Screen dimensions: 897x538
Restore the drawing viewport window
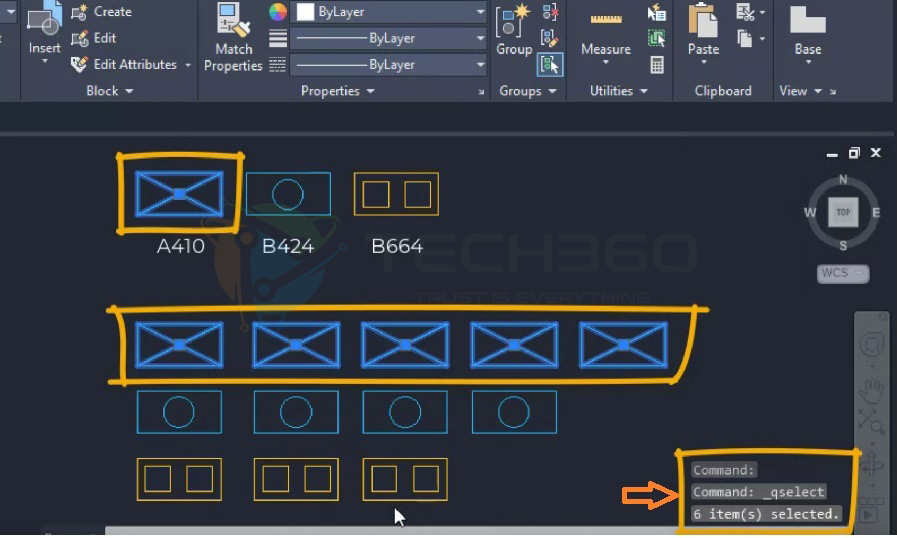[854, 153]
